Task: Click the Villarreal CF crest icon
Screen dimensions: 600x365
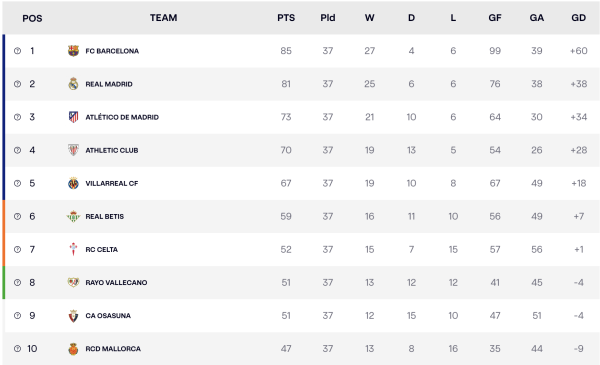Action: click(x=73, y=183)
